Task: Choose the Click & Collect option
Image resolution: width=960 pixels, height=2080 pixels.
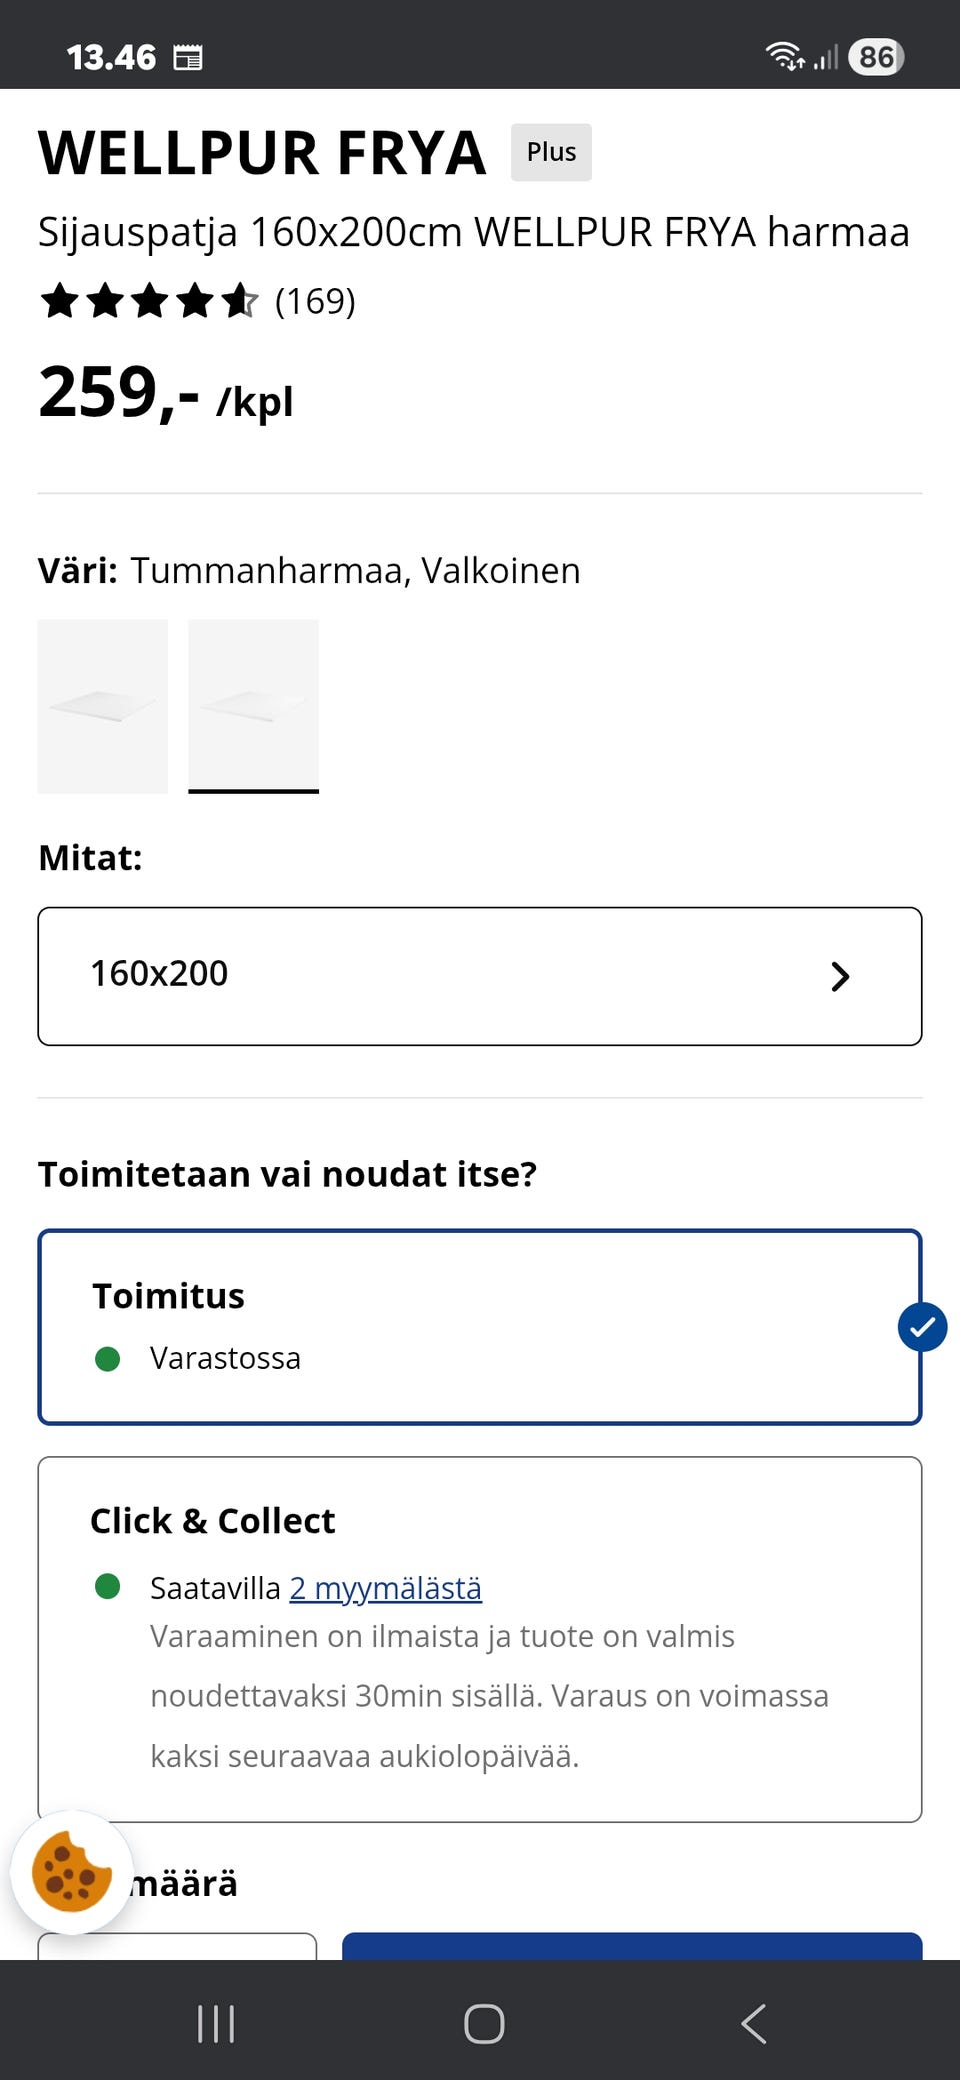Action: (479, 1638)
